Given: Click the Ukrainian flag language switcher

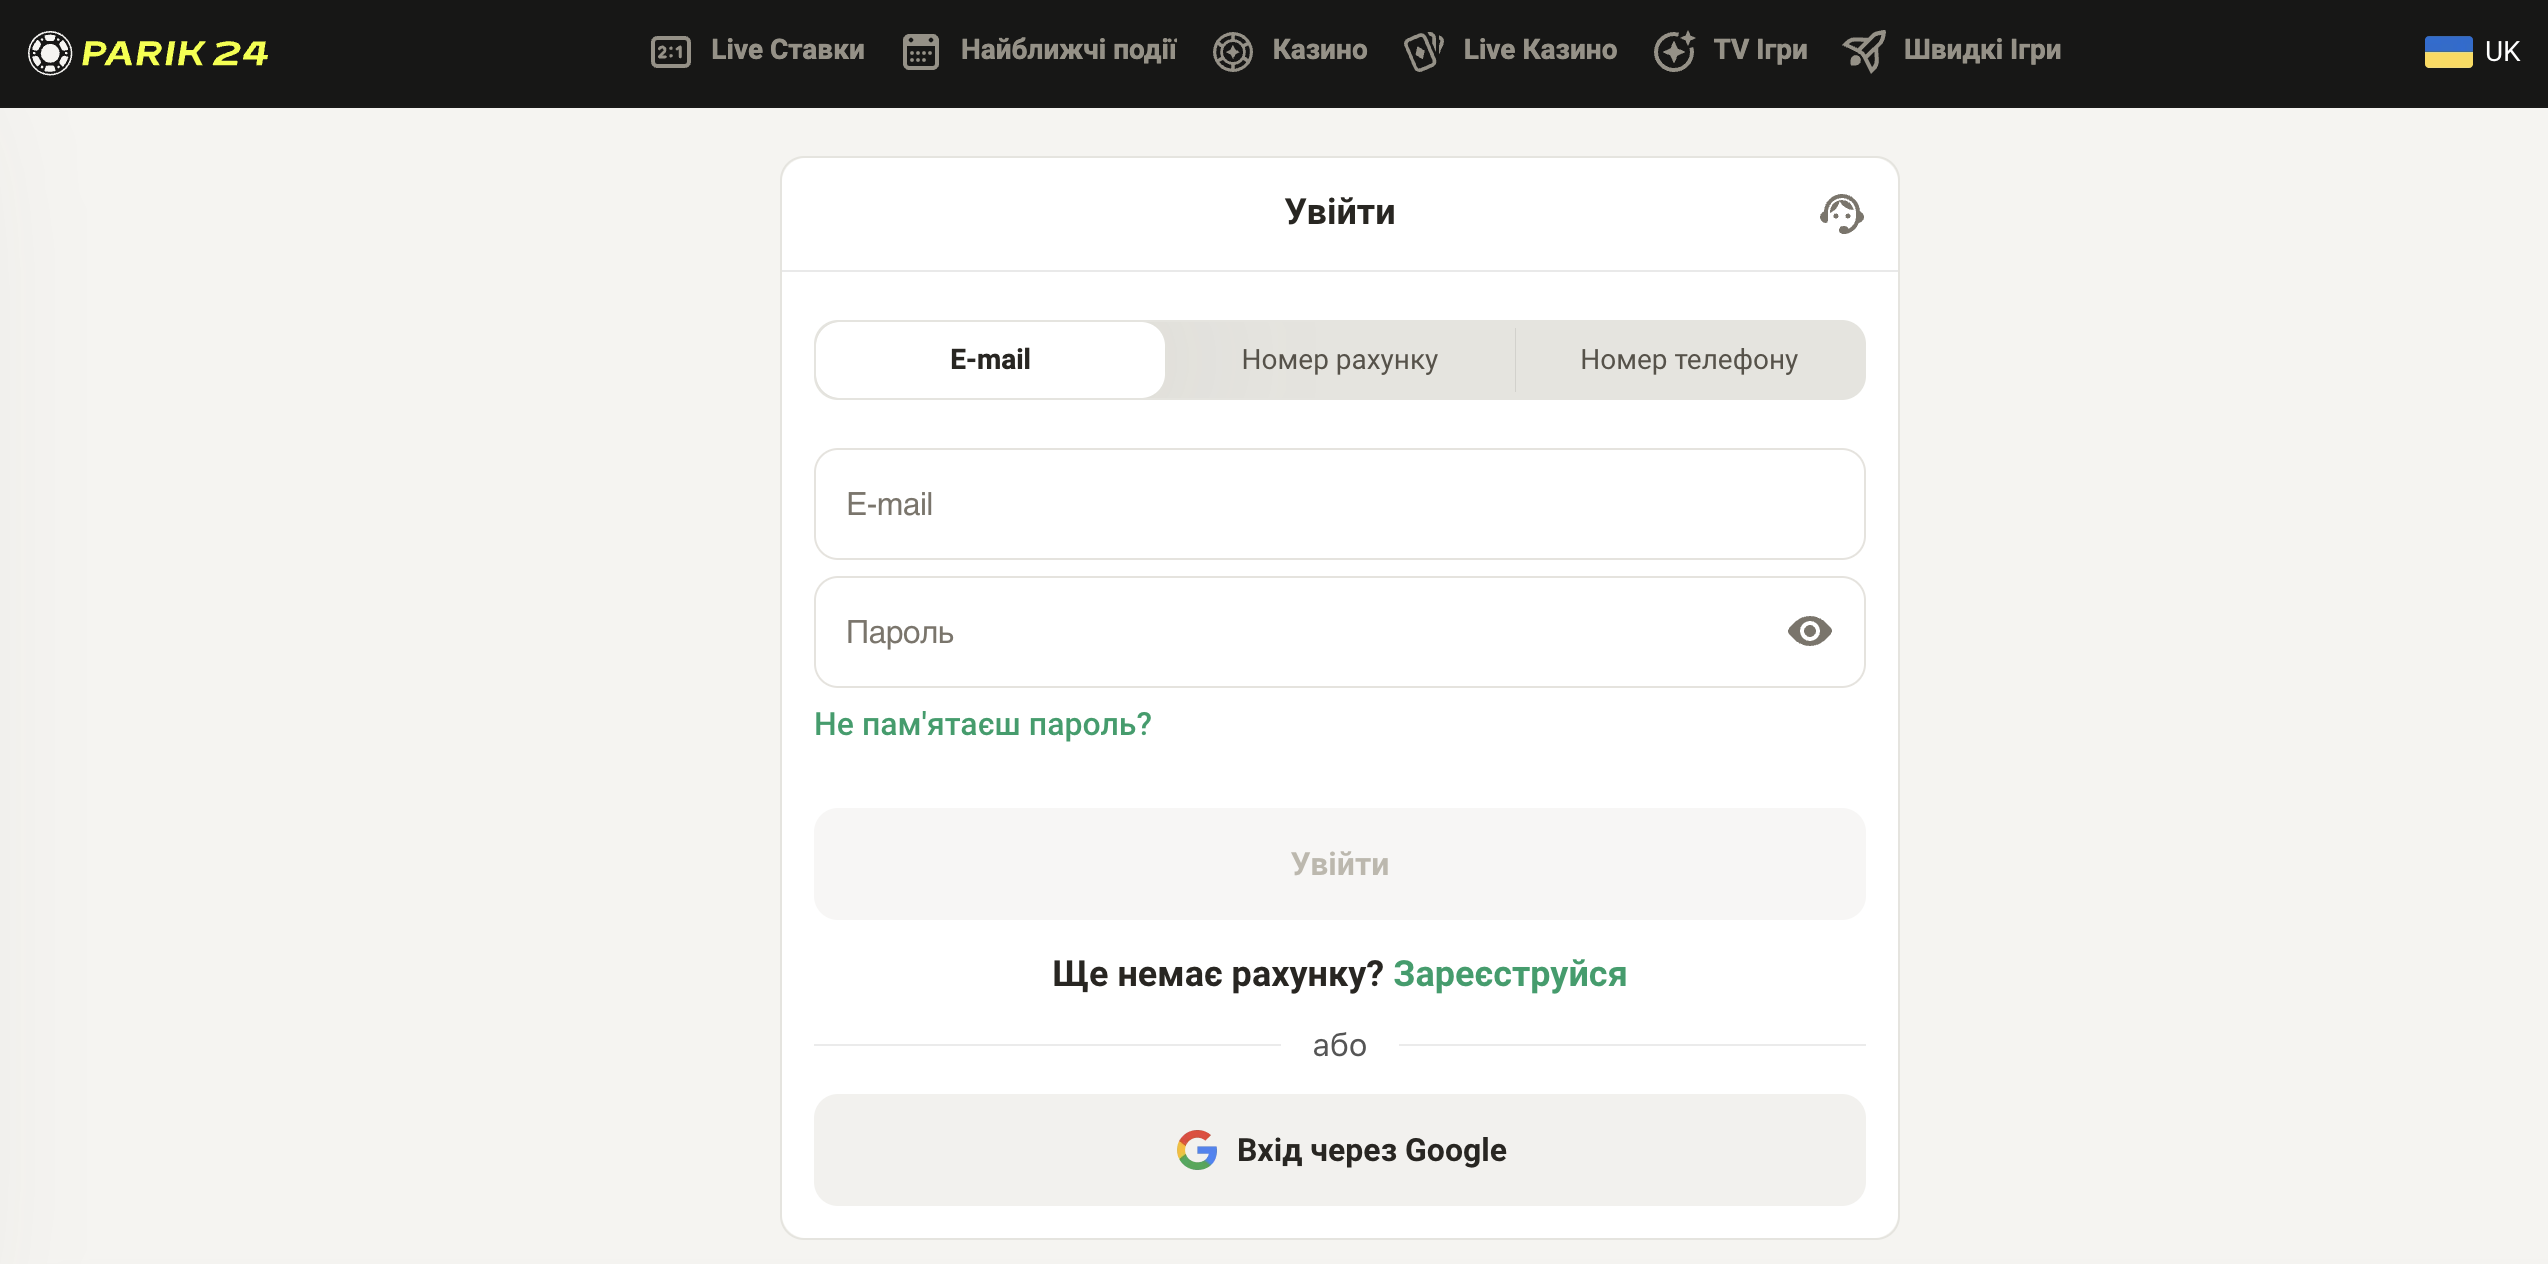Looking at the screenshot, I should click(x=2448, y=52).
